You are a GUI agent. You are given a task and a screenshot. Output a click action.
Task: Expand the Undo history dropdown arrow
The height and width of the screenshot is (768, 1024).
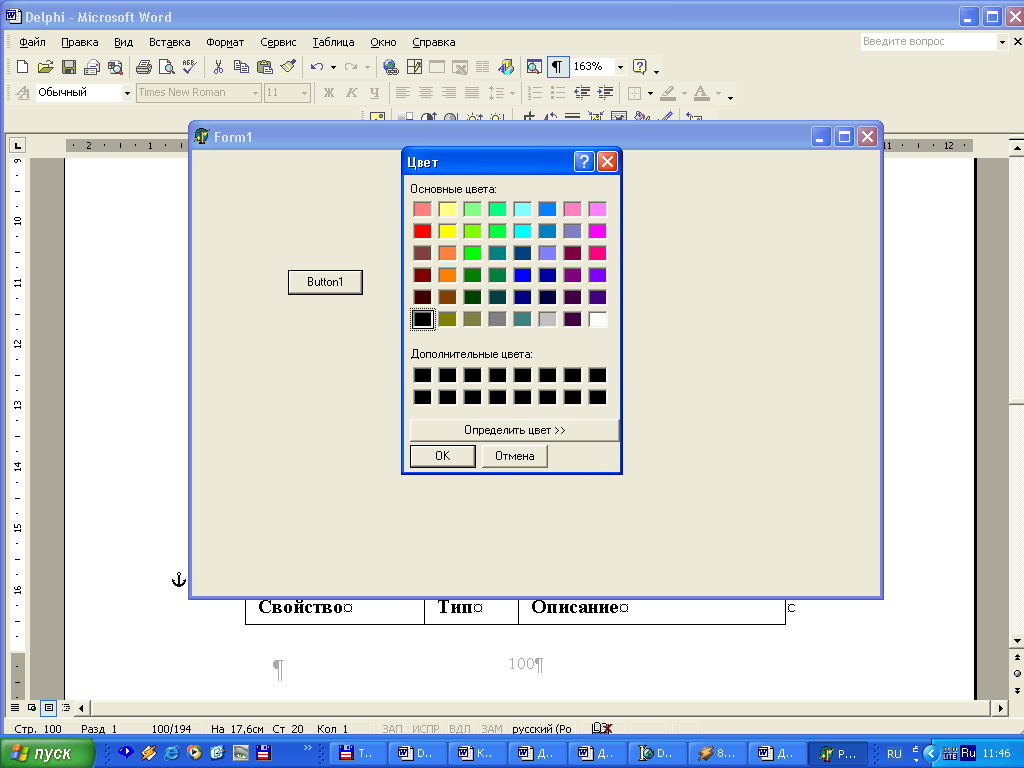pyautogui.click(x=333, y=67)
